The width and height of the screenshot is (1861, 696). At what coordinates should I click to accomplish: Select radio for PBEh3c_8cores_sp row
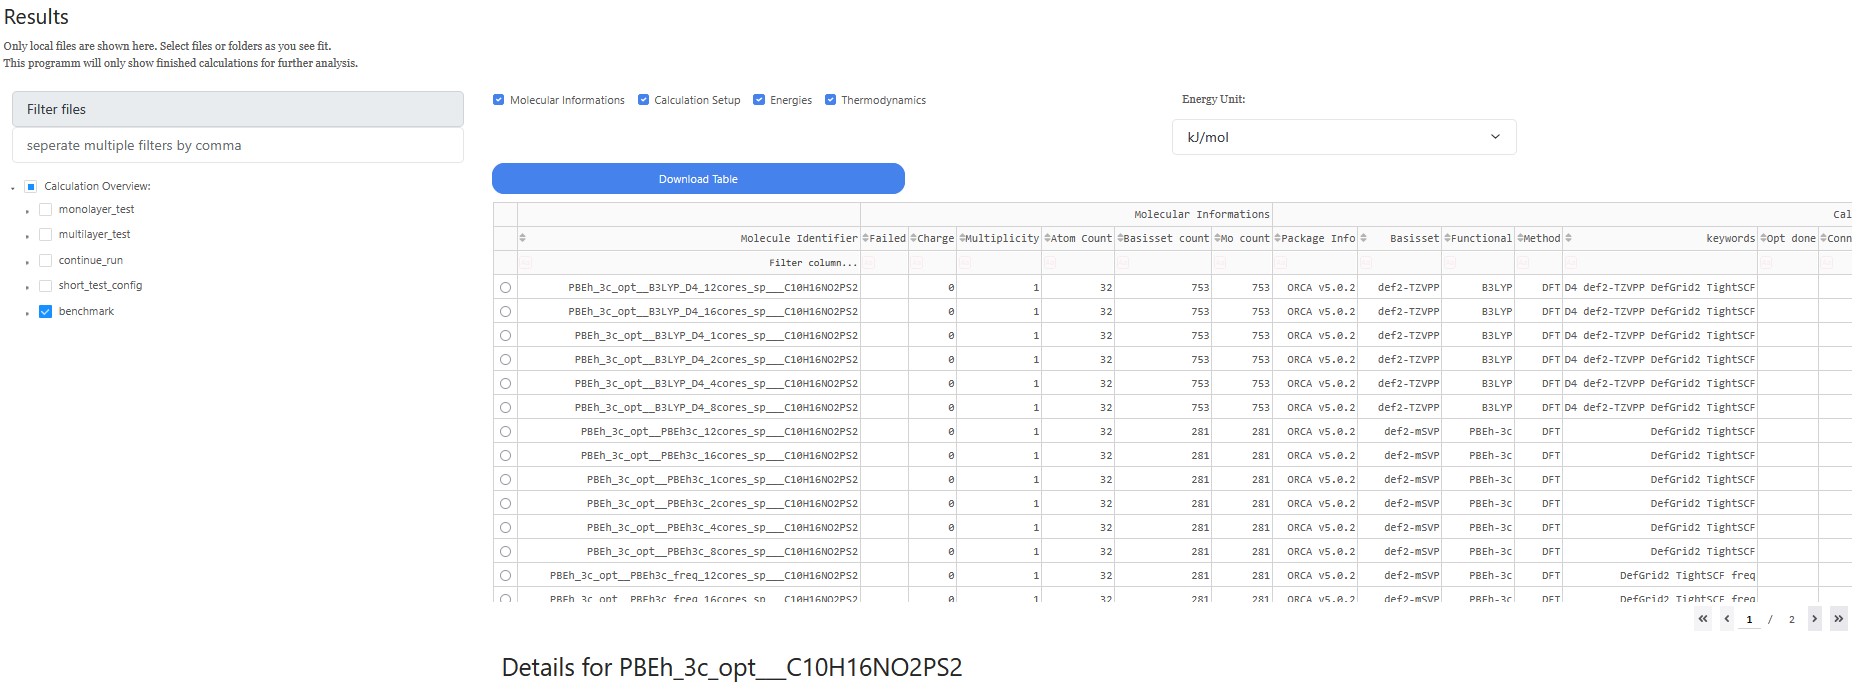click(505, 551)
